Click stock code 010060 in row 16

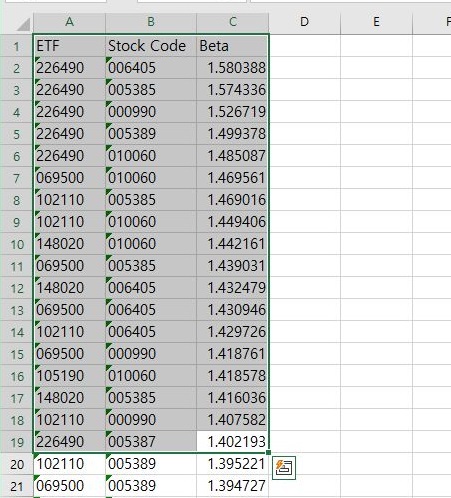(151, 376)
